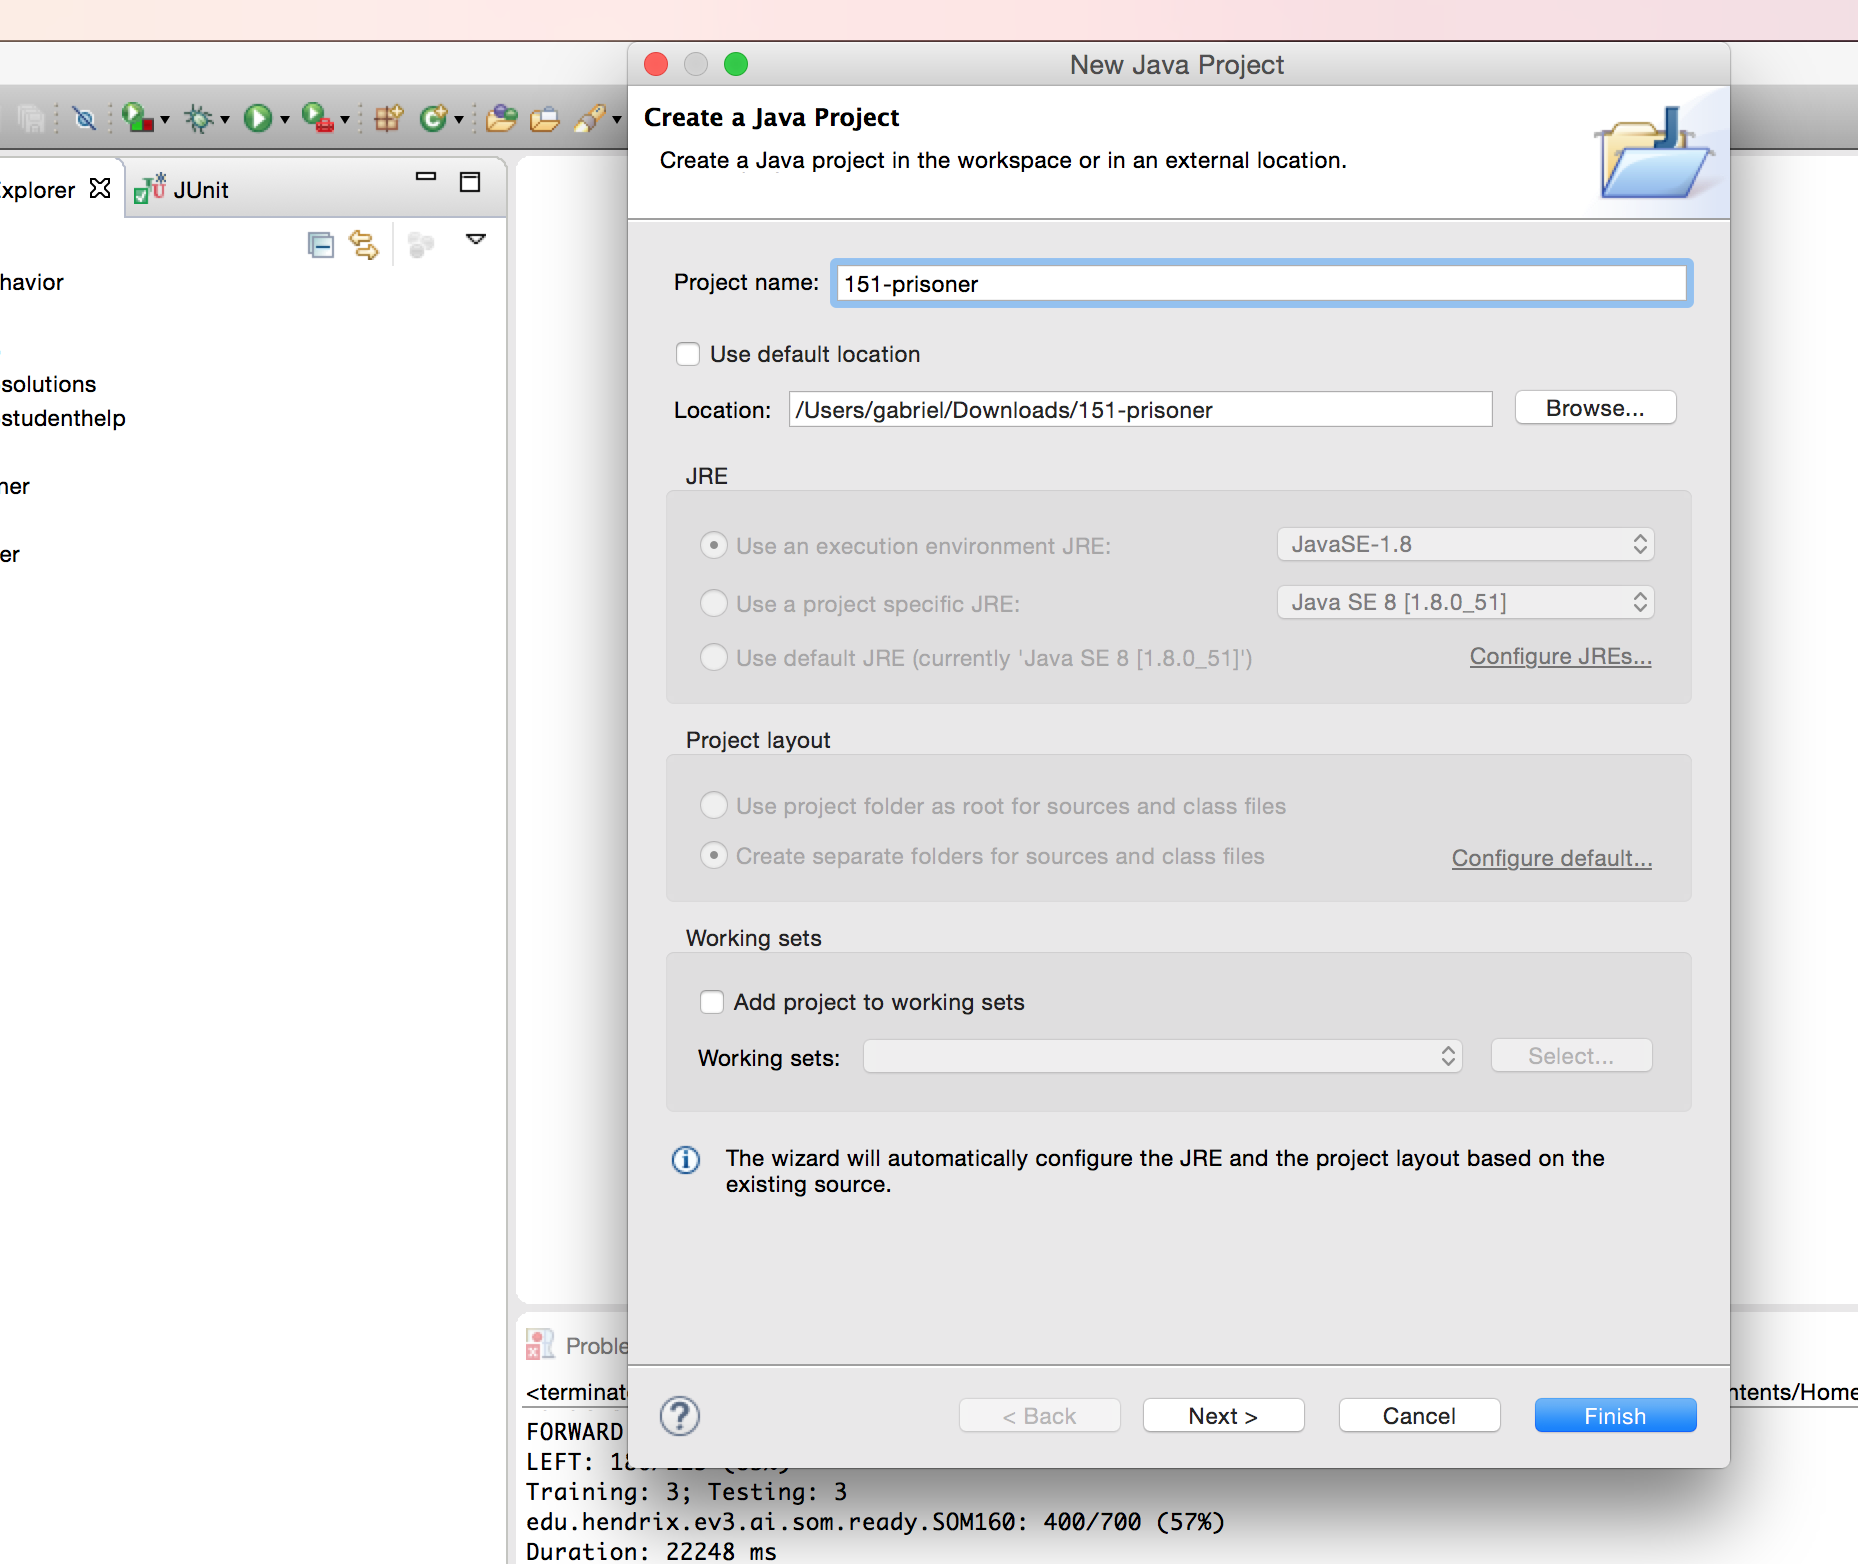This screenshot has width=1858, height=1564.
Task: Click the Collapse All icon in explorer
Action: [x=320, y=245]
